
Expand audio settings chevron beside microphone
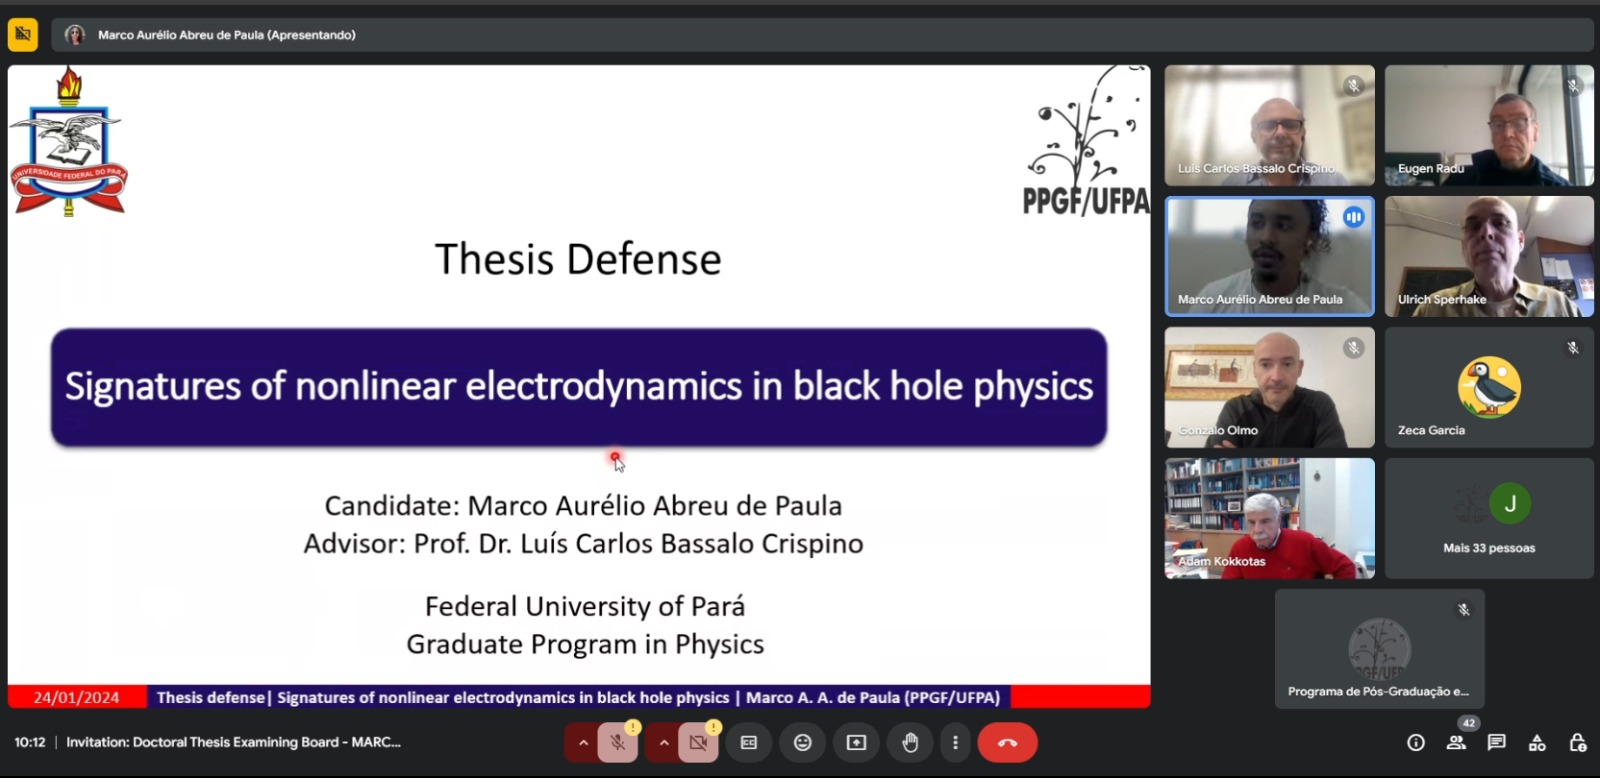point(583,743)
